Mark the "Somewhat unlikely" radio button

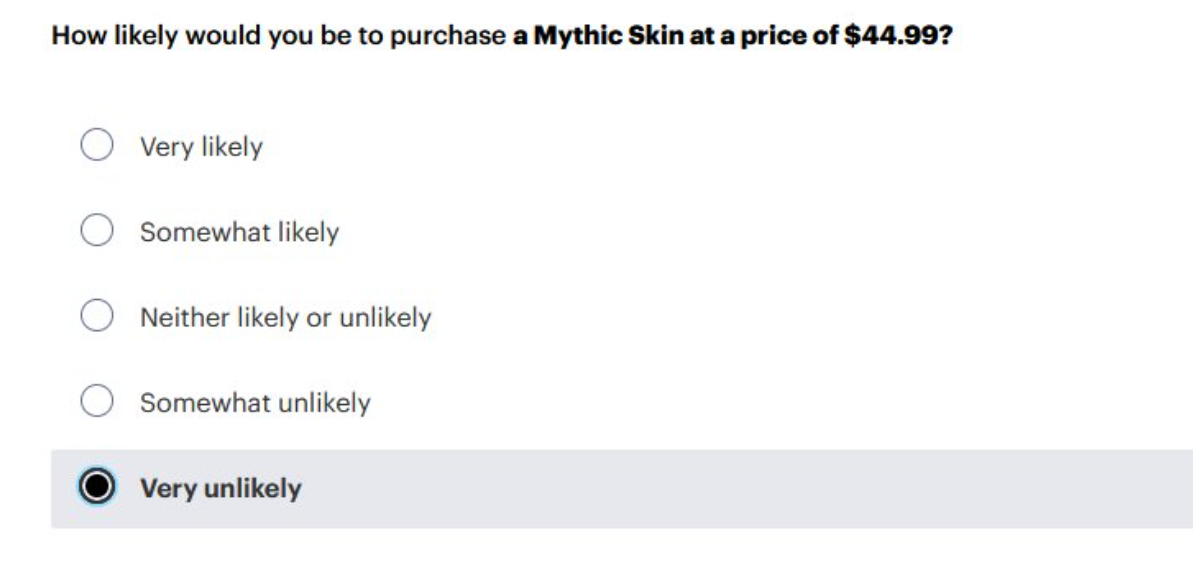(97, 400)
